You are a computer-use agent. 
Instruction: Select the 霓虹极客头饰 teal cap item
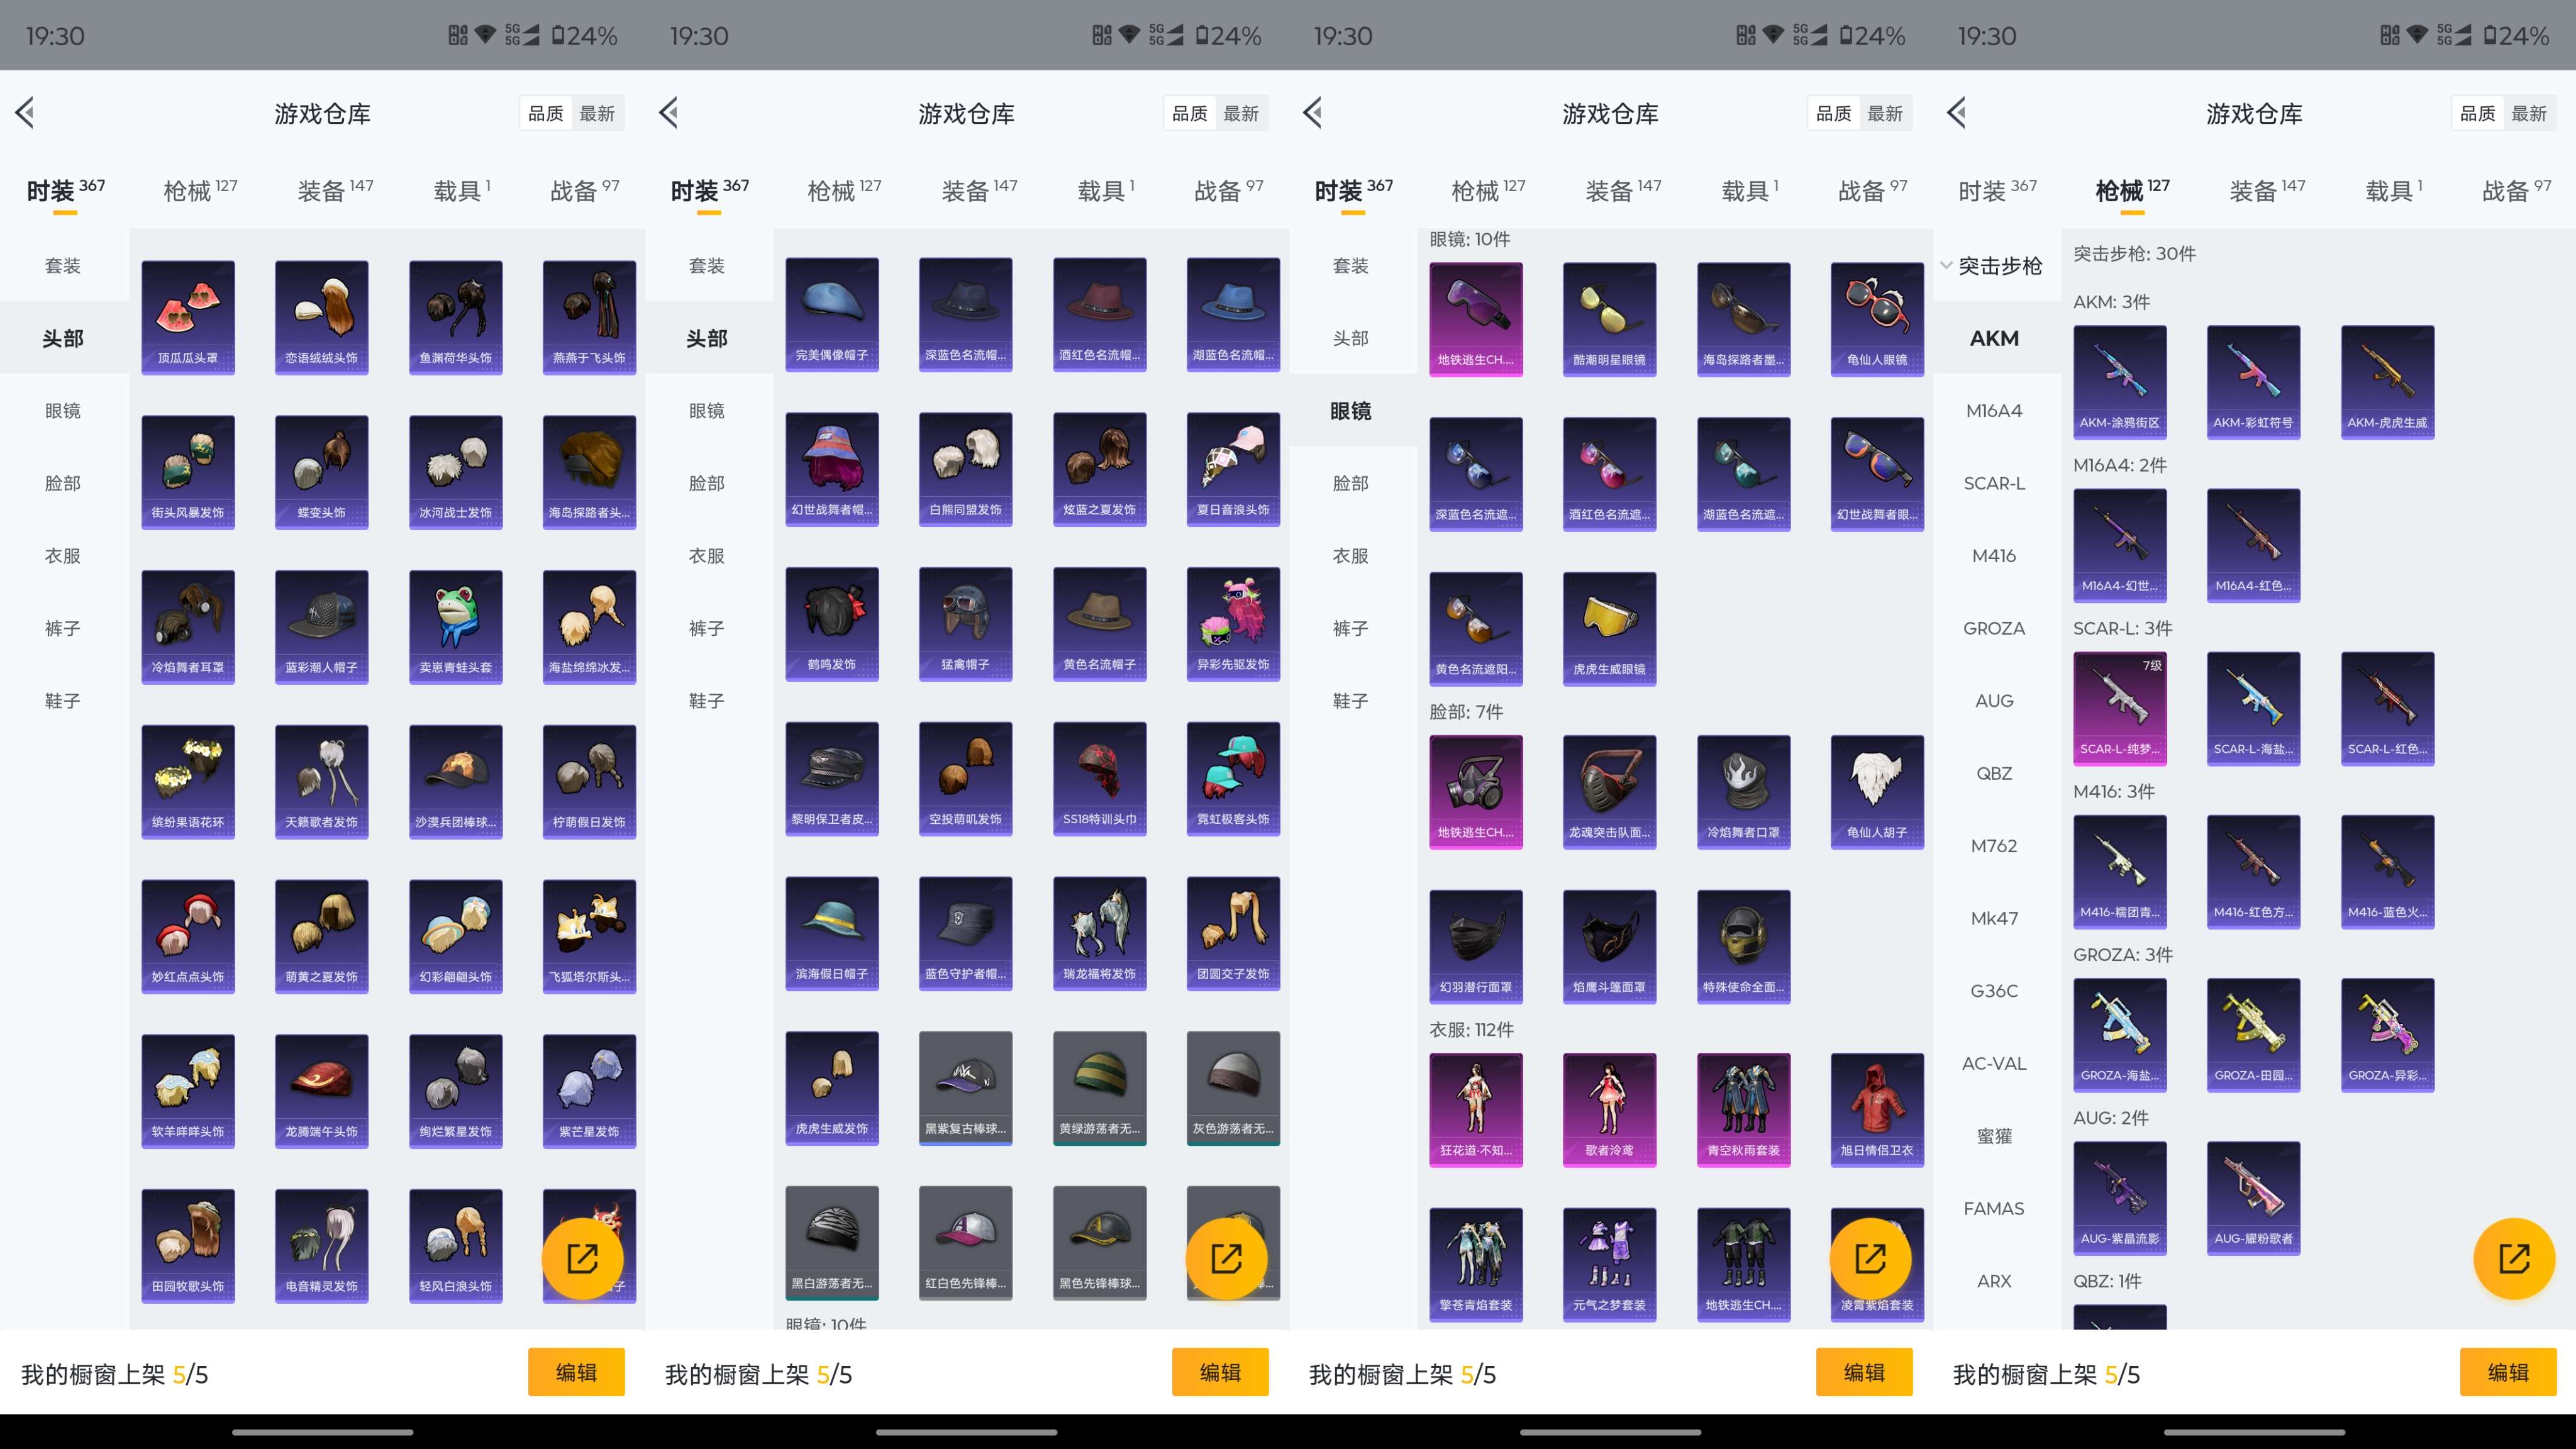(1233, 779)
